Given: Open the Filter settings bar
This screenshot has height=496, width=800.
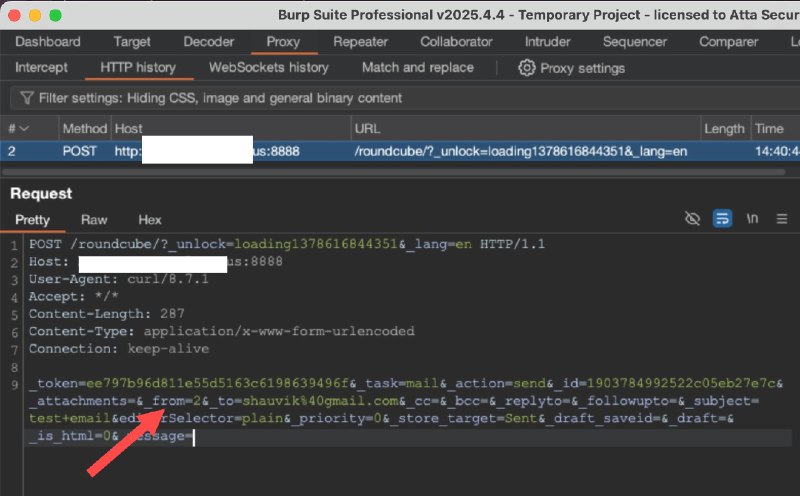Looking at the screenshot, I should 220,98.
